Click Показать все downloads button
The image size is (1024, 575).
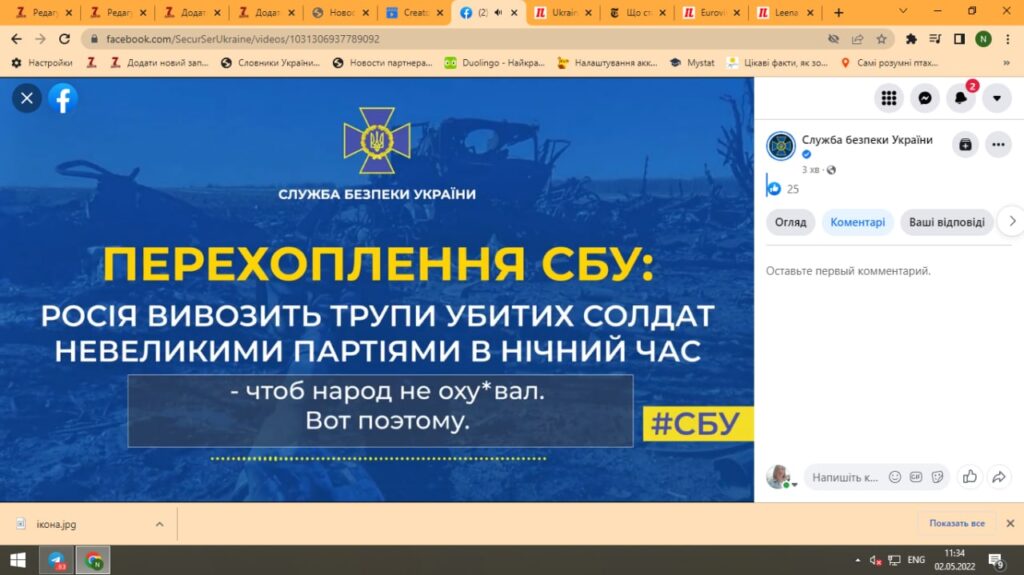pos(956,523)
